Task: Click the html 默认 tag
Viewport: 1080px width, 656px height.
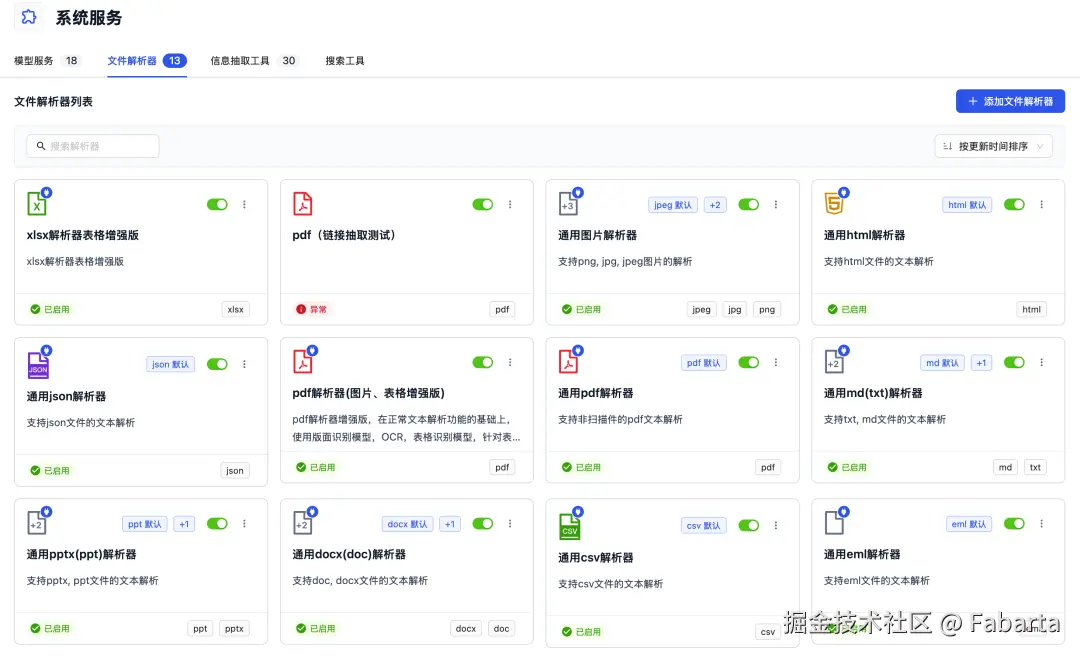Action: (x=967, y=205)
